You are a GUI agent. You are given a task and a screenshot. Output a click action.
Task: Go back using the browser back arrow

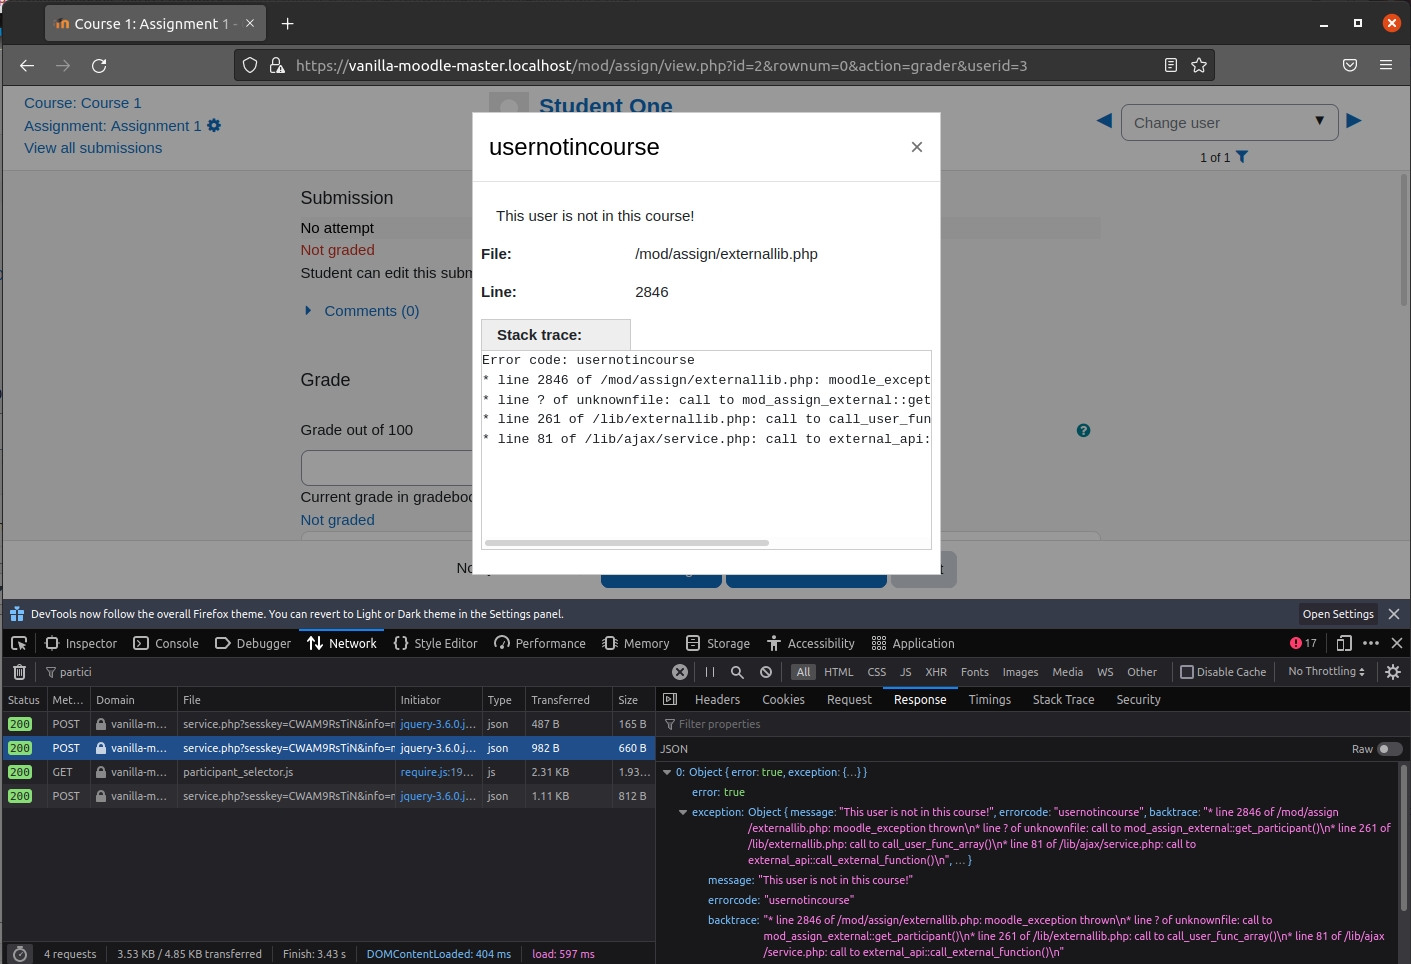(27, 65)
